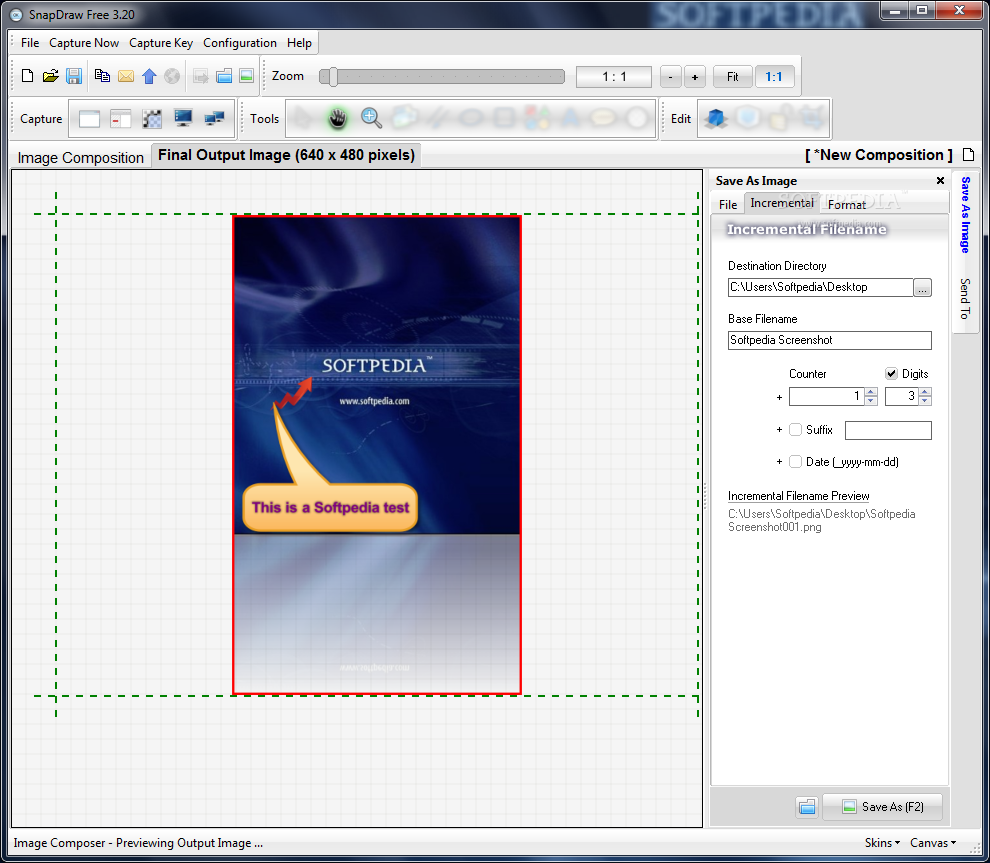Send image by email envelope icon
The width and height of the screenshot is (990, 863).
(126, 76)
